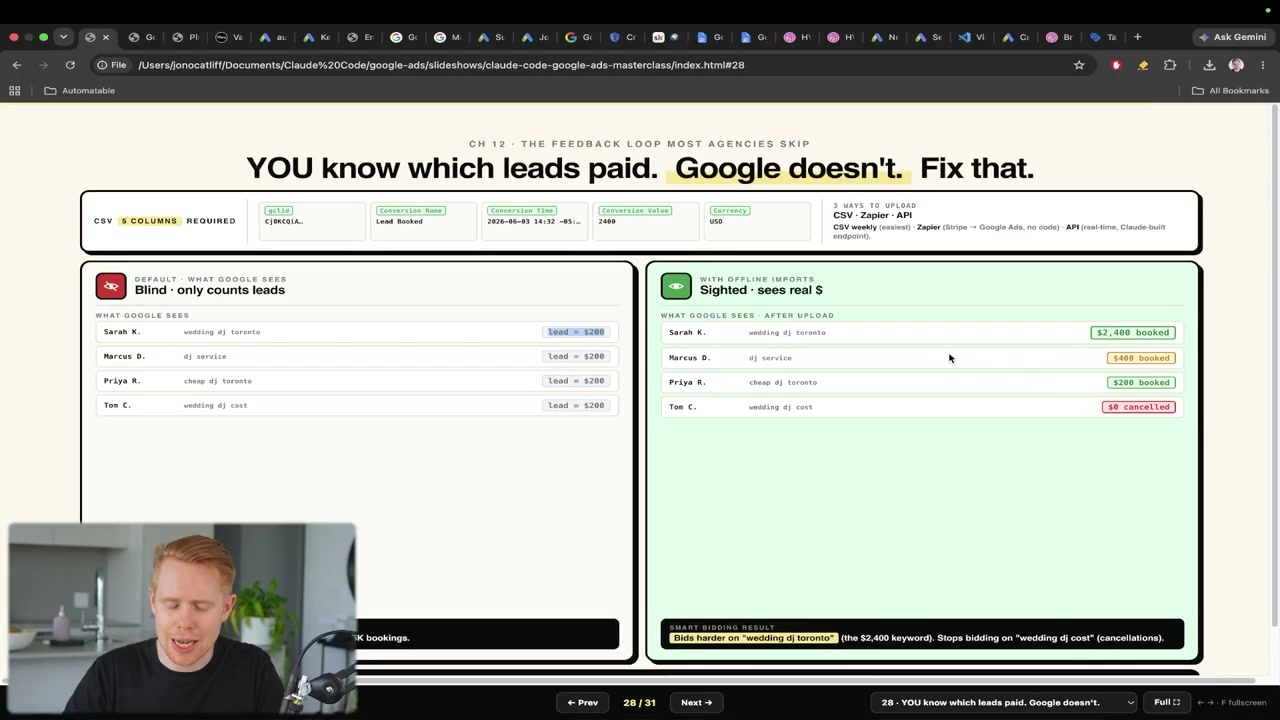Open the All Bookmarks folder
This screenshot has height=720, width=1280.
point(1230,90)
